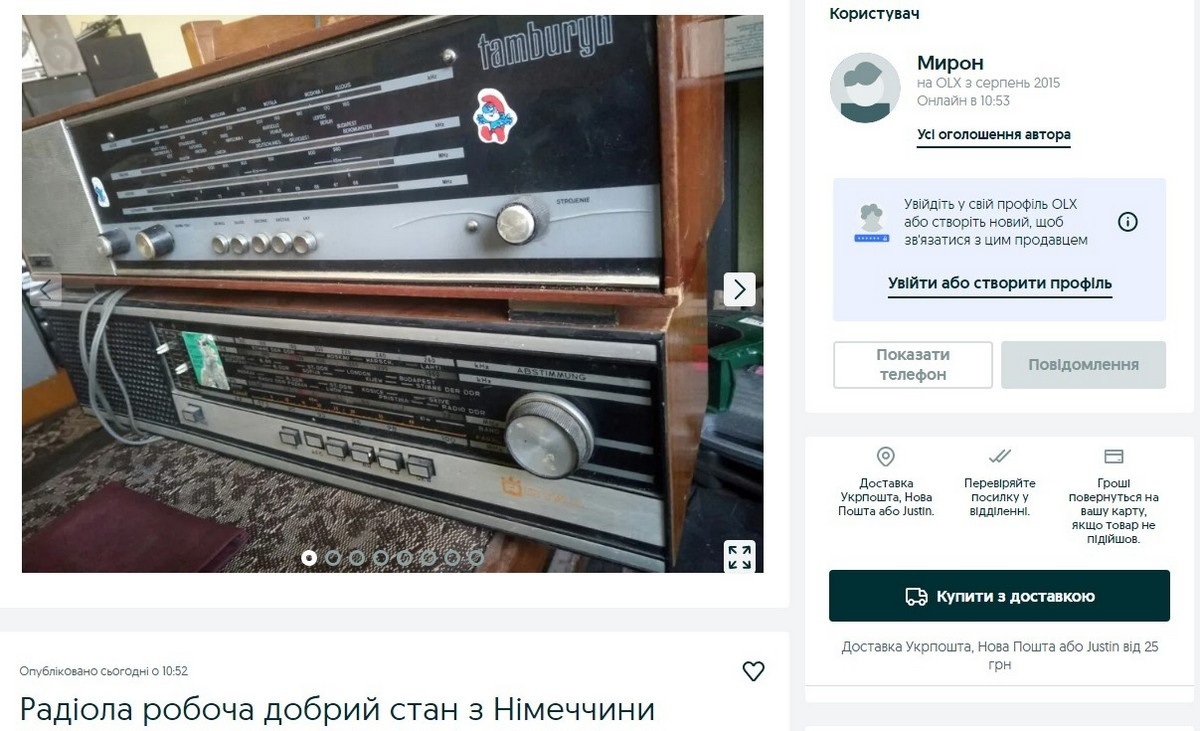Screen dimensions: 1200x731
Task: Click the Показати телефон button
Action: 913,365
